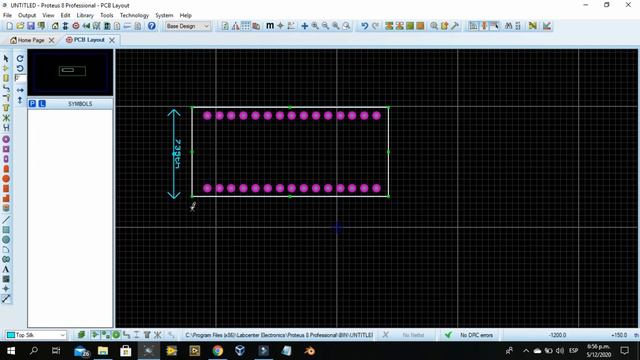Open the File menu
The width and height of the screenshot is (640, 360).
coord(7,15)
